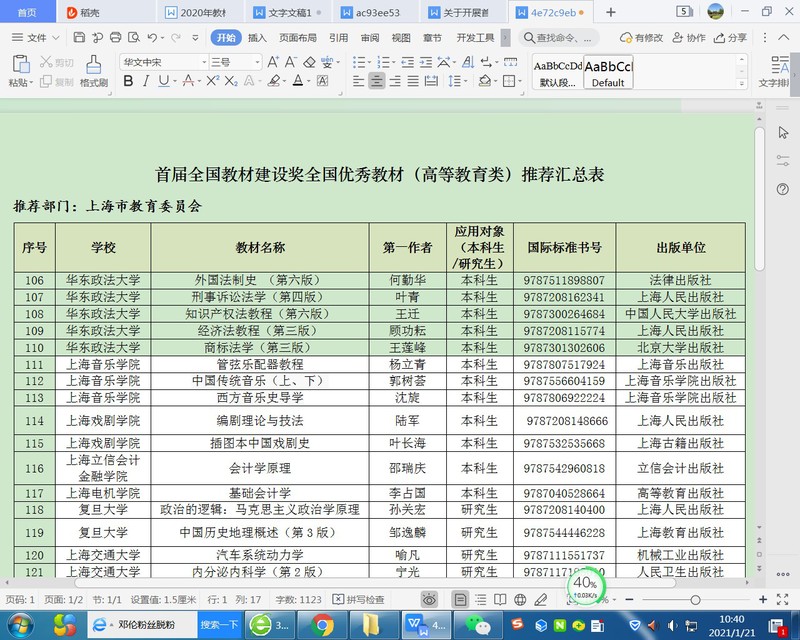The width and height of the screenshot is (800, 640).
Task: Click the zoom slider in status bar
Action: [x=694, y=600]
